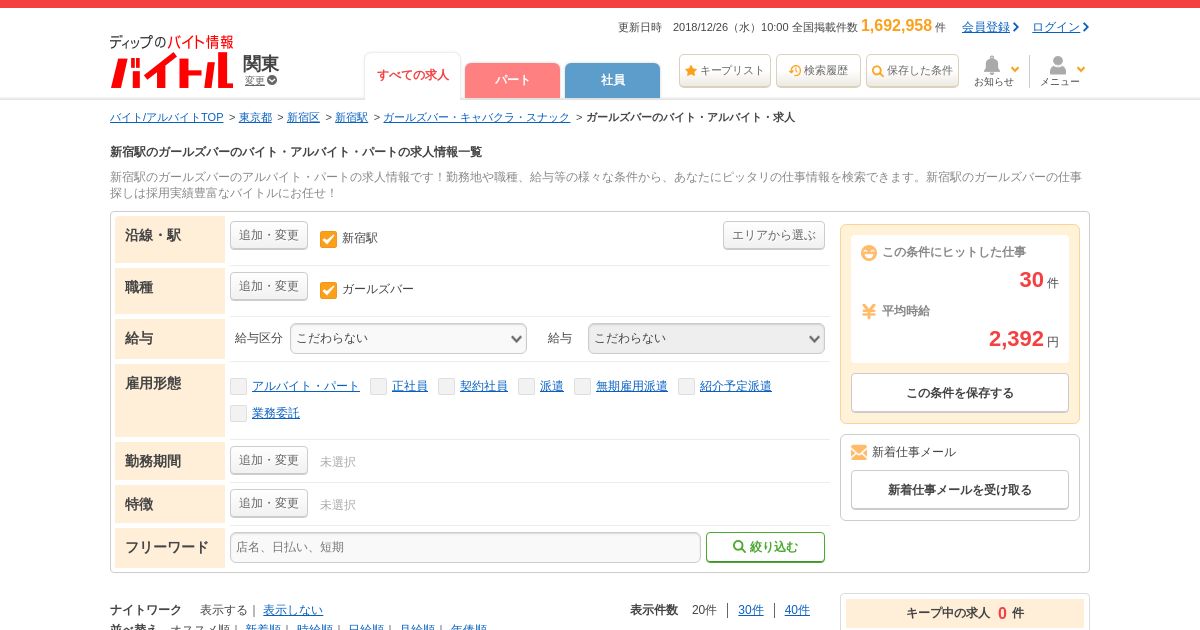
Task: Click 追加・変更 for 沿線・駅
Action: point(269,235)
